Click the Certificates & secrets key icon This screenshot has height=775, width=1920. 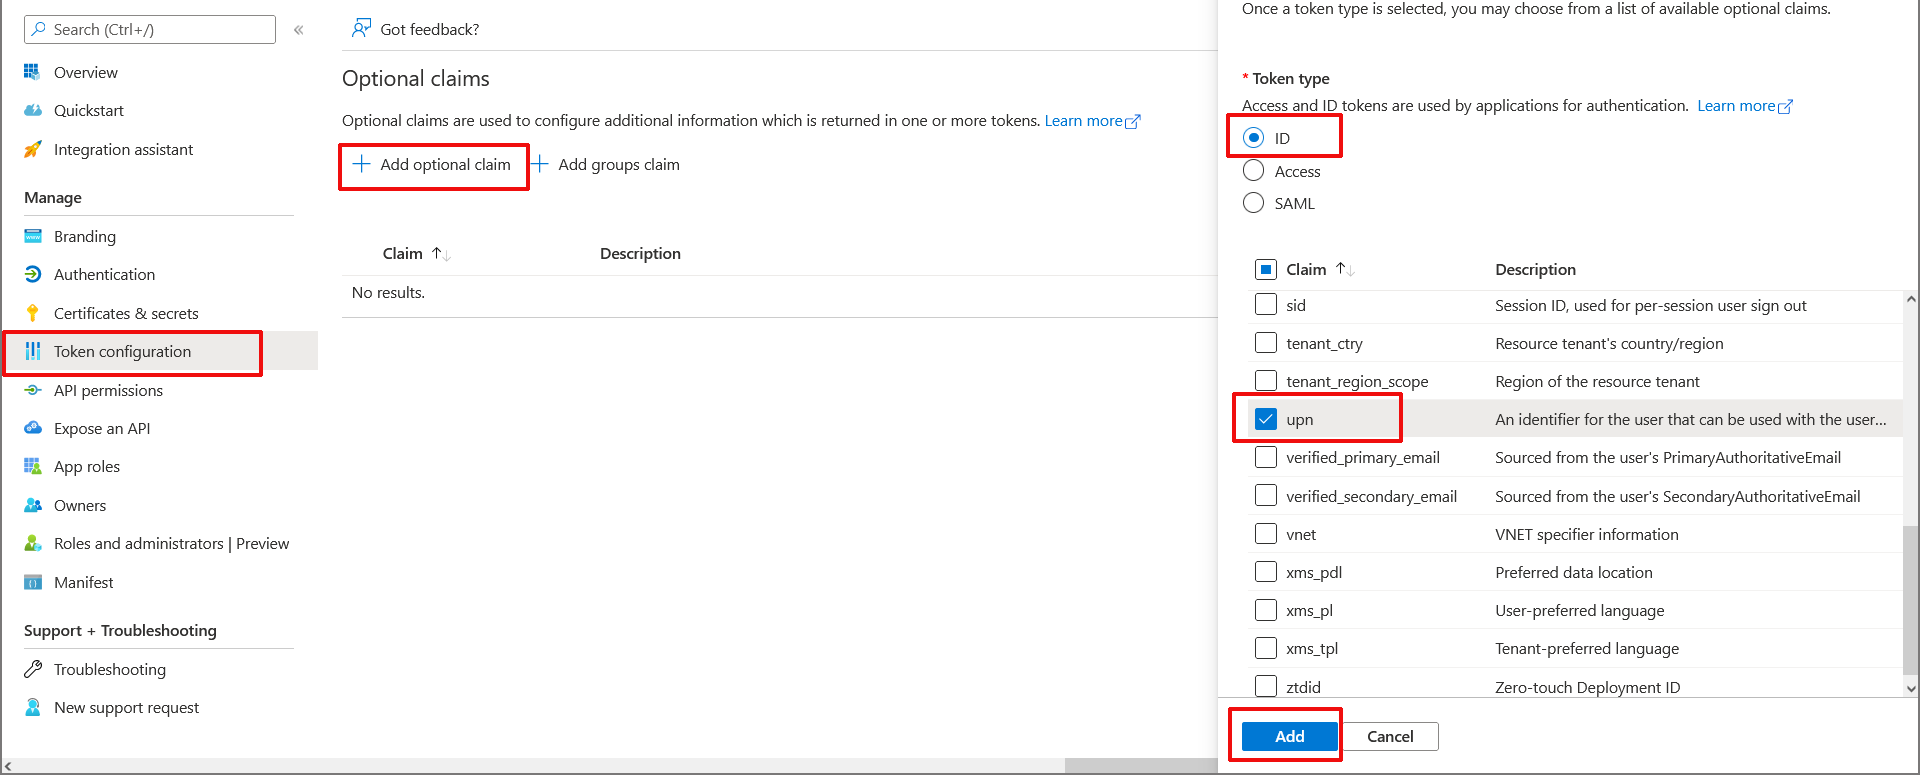pos(32,313)
